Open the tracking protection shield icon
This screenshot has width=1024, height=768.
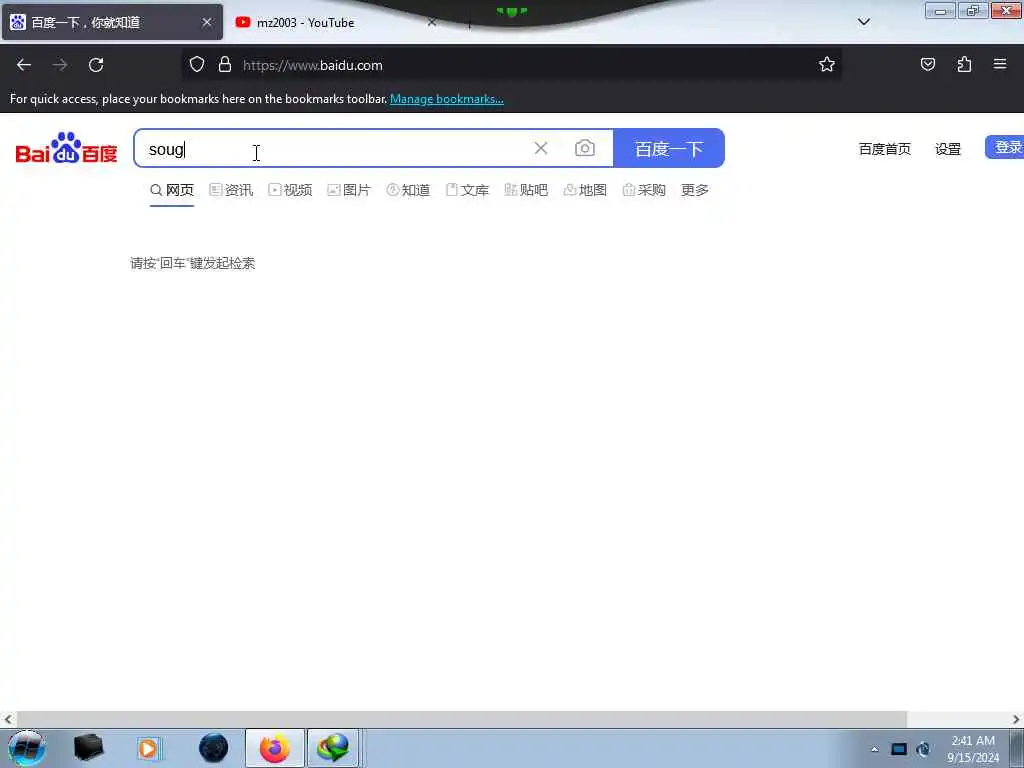[x=197, y=64]
